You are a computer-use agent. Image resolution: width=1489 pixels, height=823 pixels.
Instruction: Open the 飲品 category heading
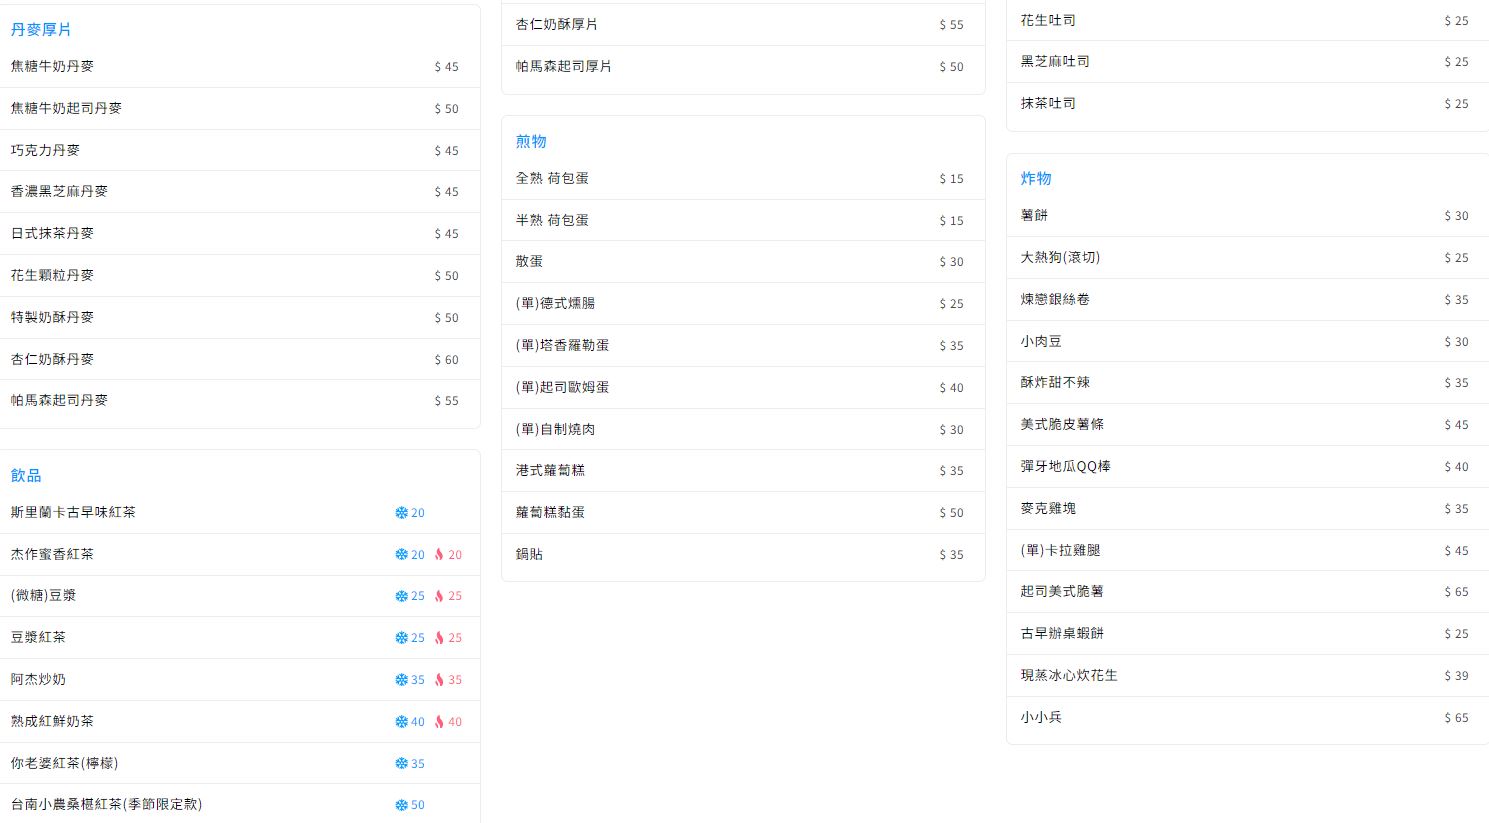tap(26, 476)
